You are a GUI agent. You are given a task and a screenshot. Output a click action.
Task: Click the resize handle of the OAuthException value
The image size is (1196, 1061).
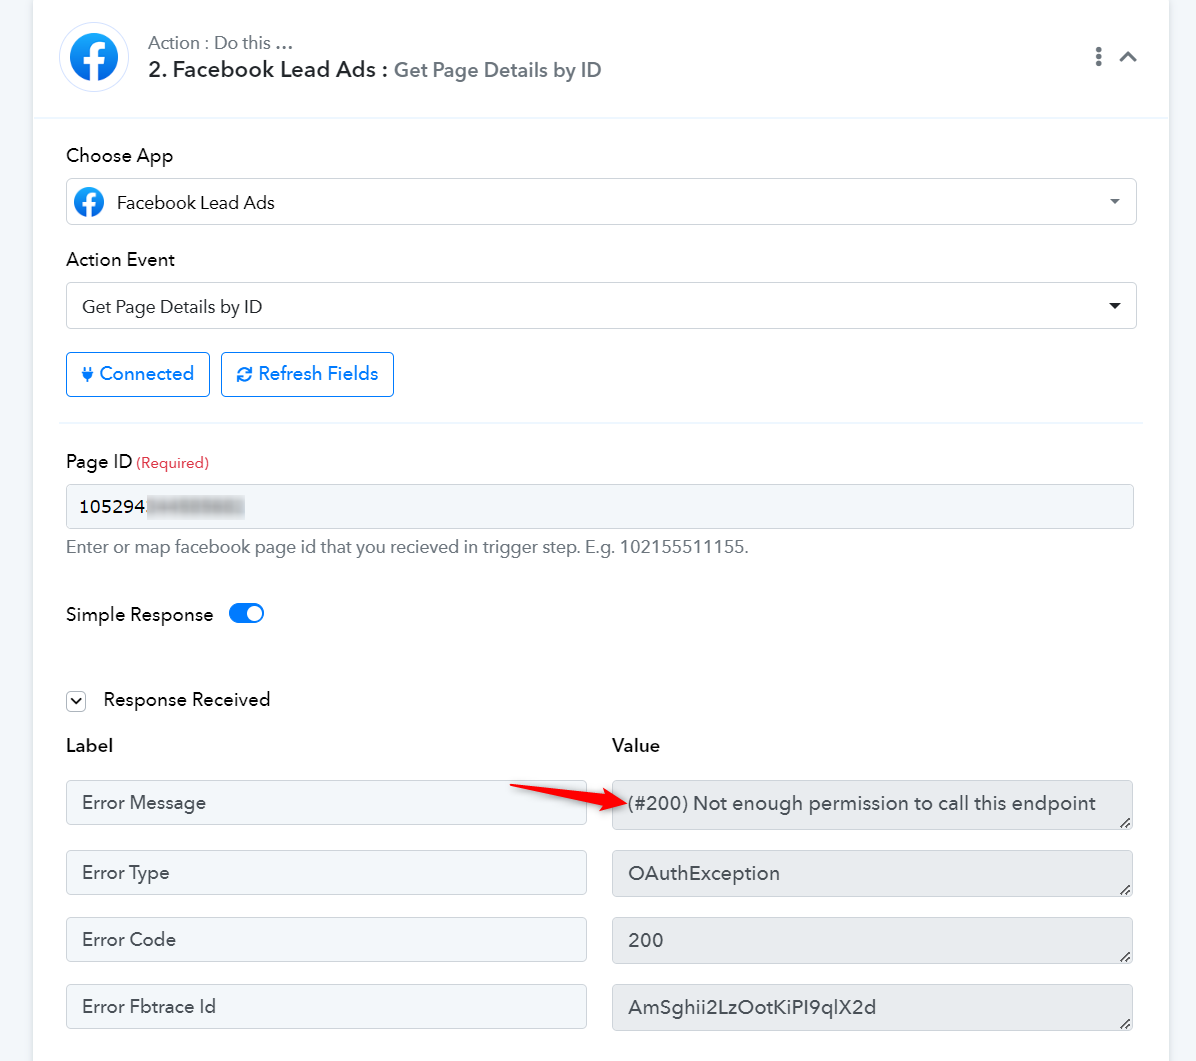pyautogui.click(x=1125, y=889)
